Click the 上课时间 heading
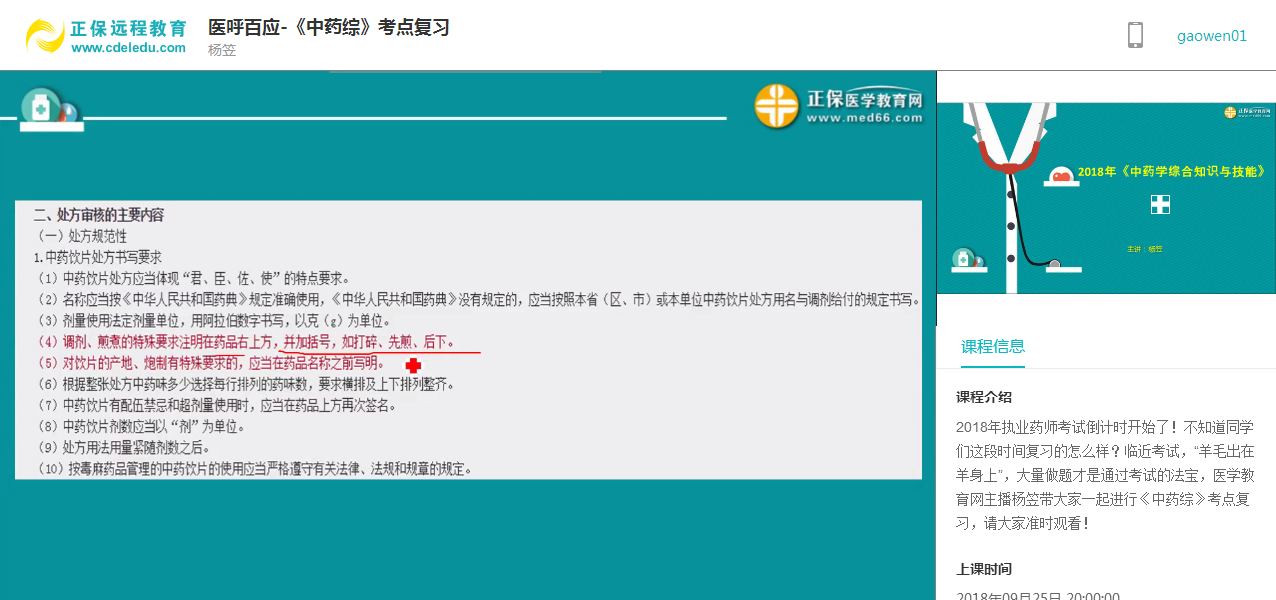Image resolution: width=1276 pixels, height=600 pixels. (x=984, y=569)
